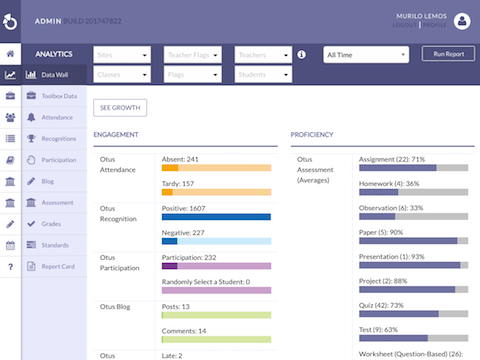Open Toolbox Data menu item
The width and height of the screenshot is (480, 360).
click(x=54, y=96)
